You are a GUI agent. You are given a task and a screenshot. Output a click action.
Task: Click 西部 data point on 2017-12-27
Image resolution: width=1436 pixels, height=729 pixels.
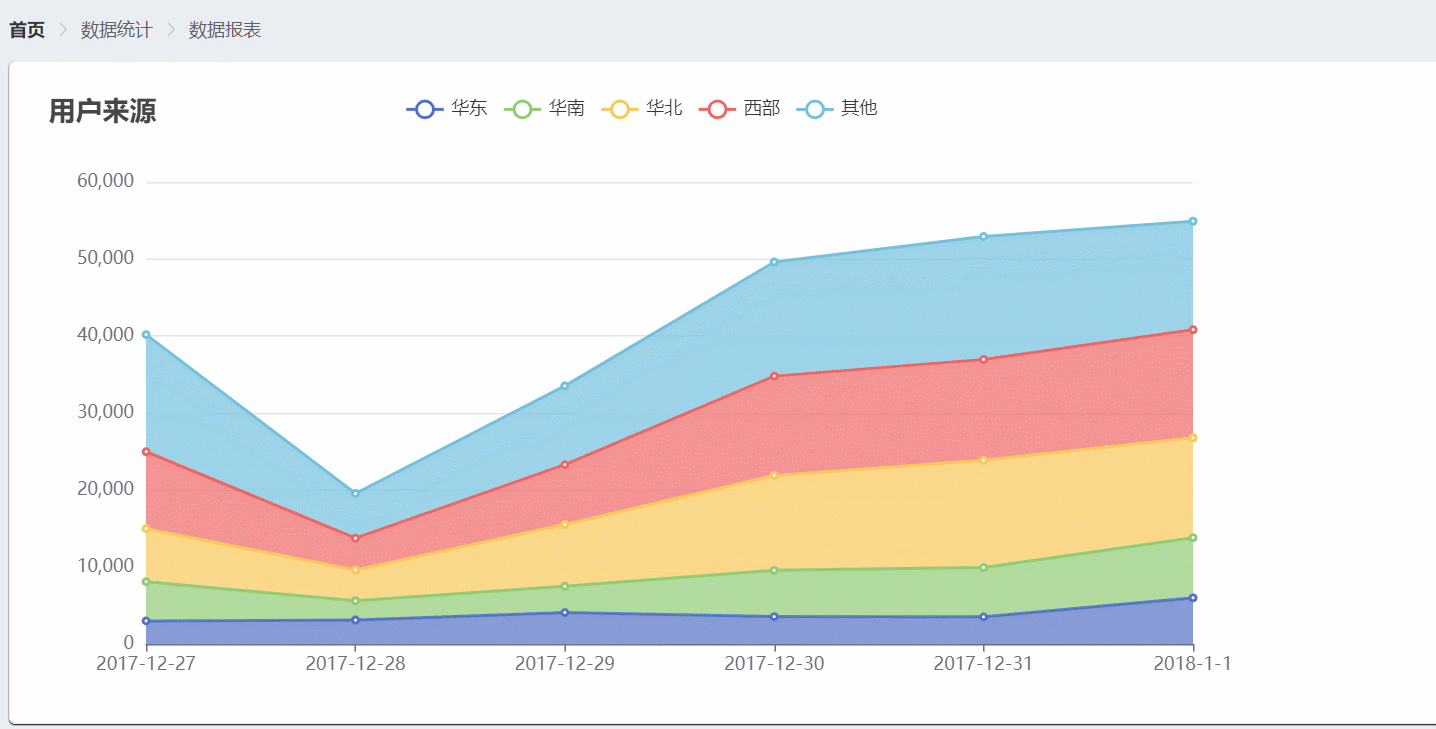146,452
